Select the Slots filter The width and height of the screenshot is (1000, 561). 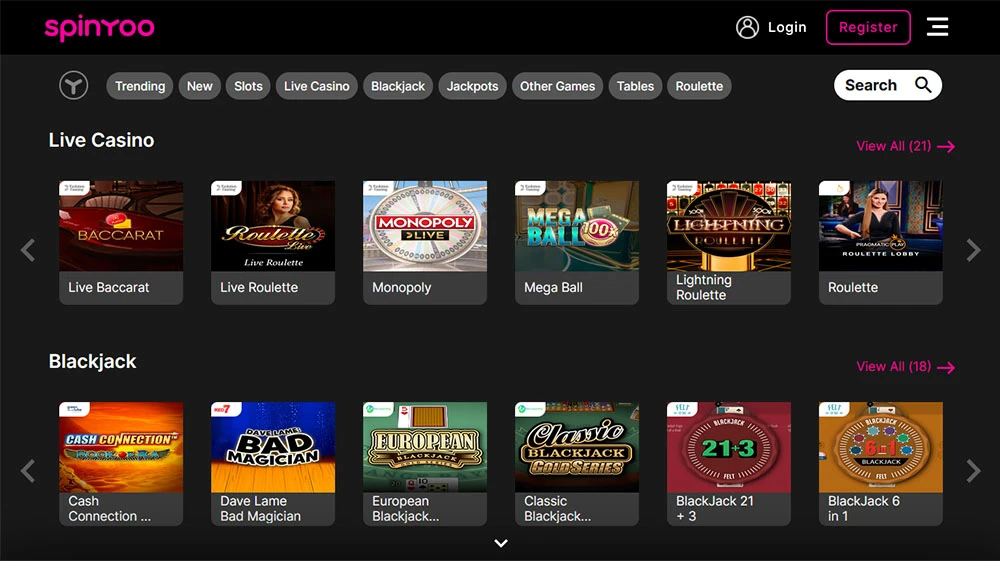pyautogui.click(x=248, y=86)
